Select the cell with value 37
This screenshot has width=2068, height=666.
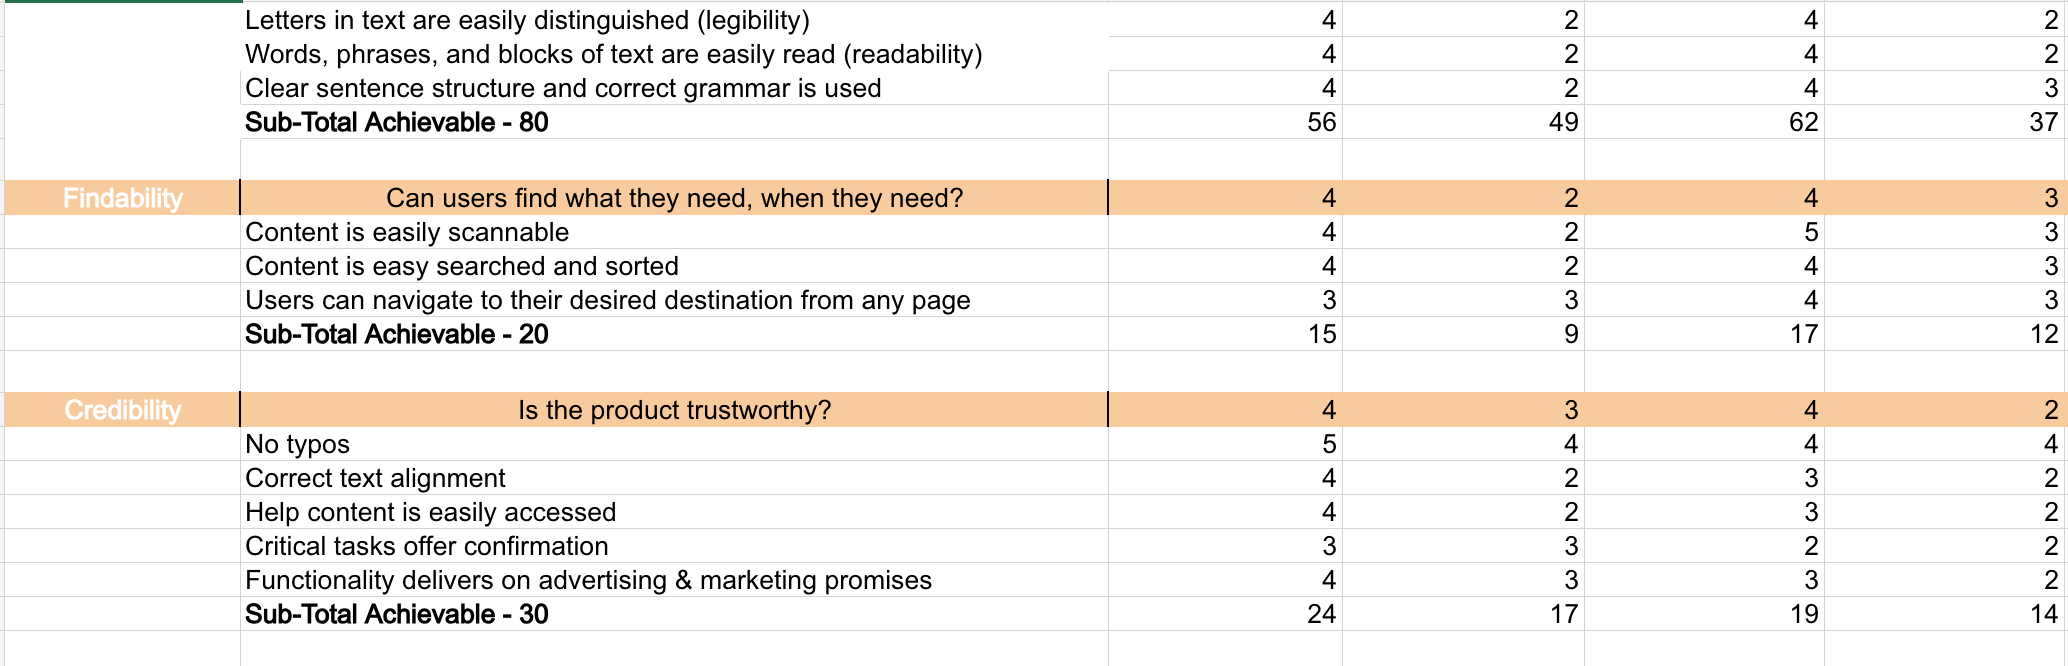click(1945, 122)
